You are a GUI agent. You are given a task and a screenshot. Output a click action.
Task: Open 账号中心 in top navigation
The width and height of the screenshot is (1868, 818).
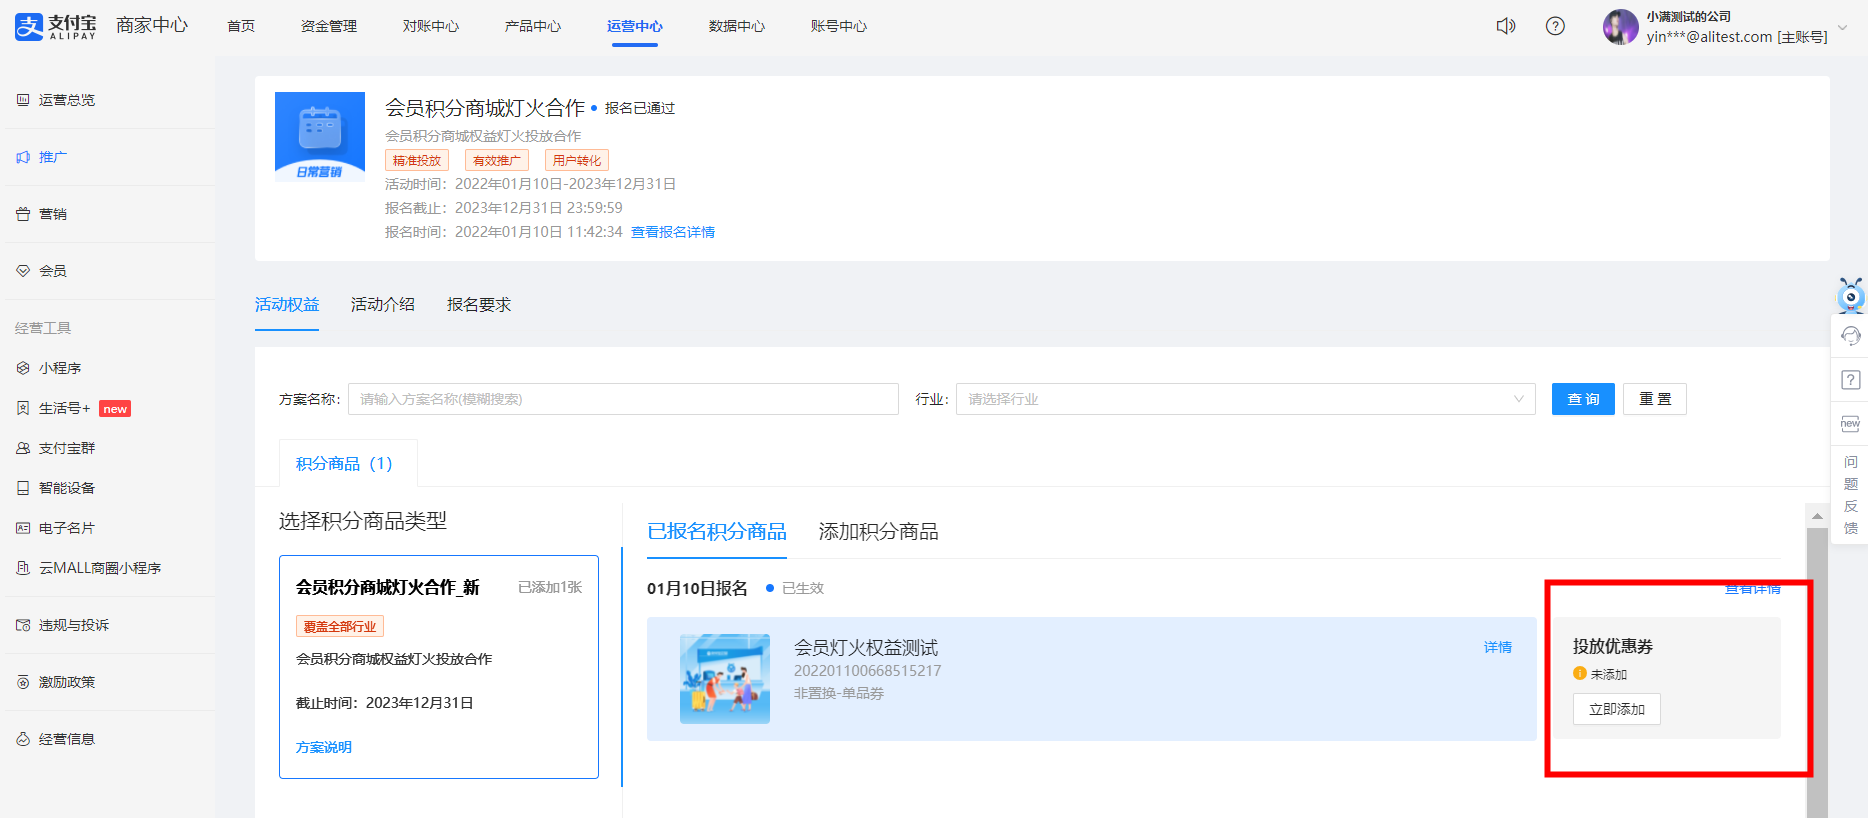pyautogui.click(x=839, y=26)
